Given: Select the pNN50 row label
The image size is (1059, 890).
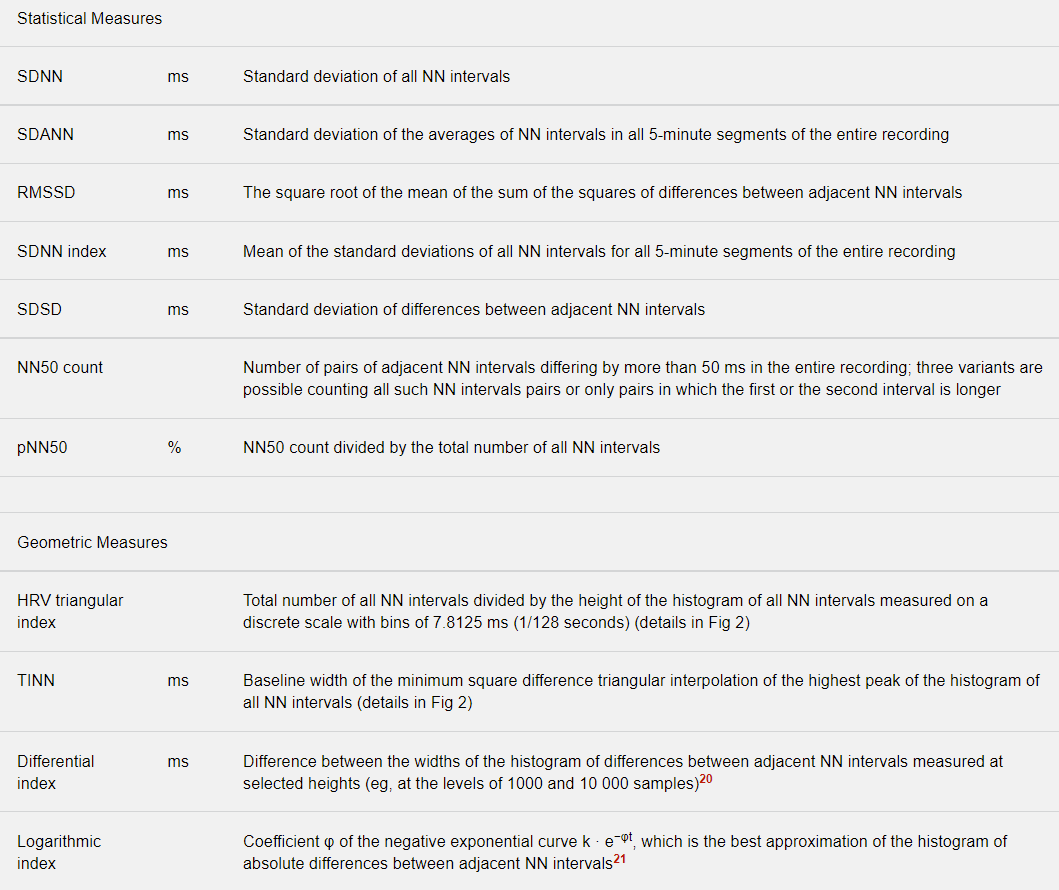Looking at the screenshot, I should pos(42,447).
